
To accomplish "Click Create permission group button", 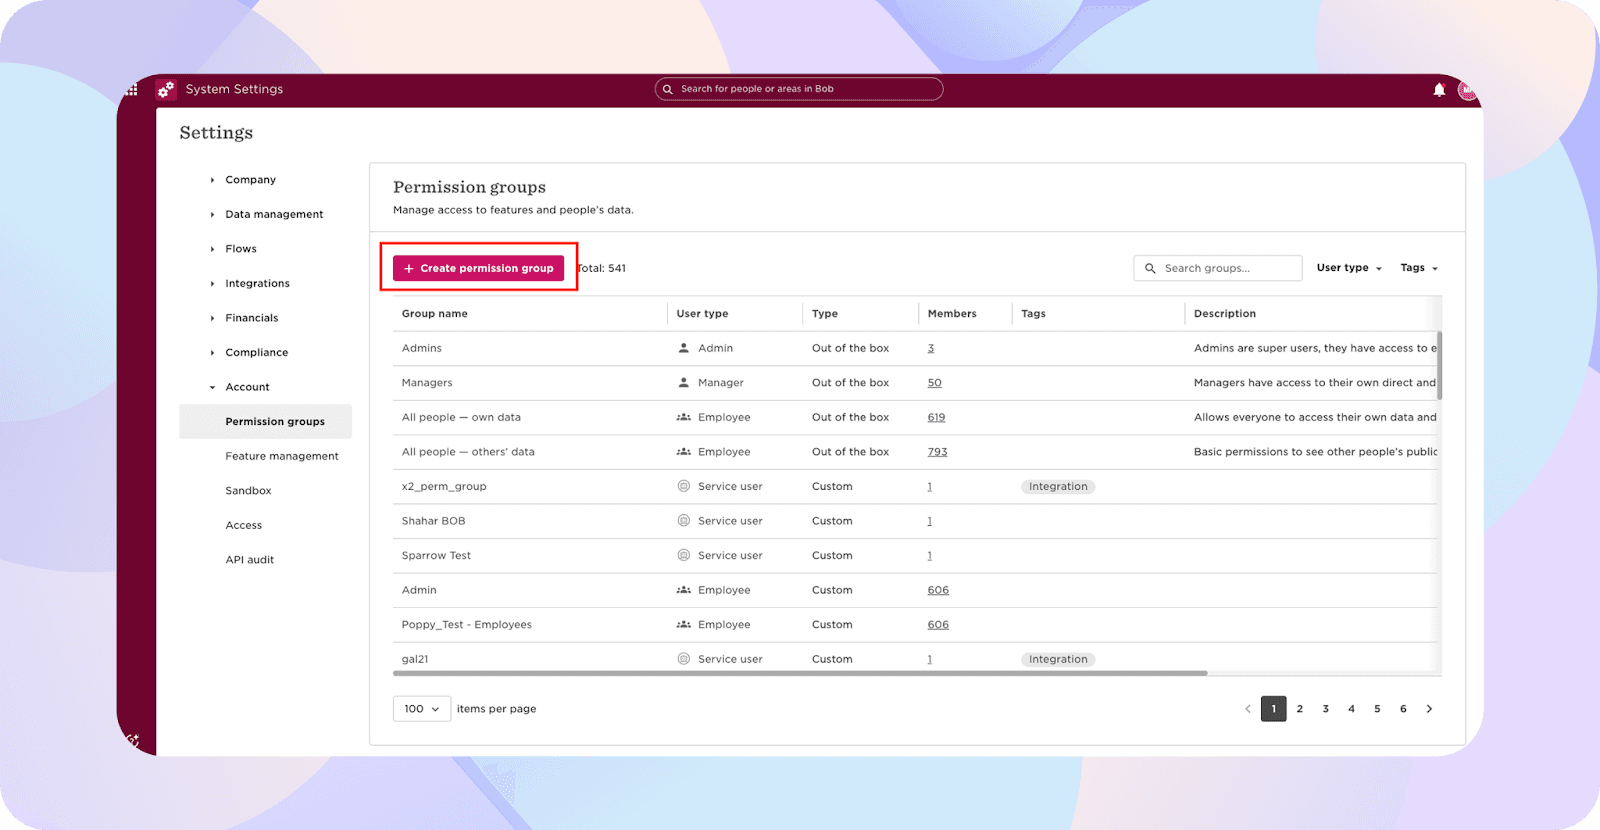I will coord(478,268).
